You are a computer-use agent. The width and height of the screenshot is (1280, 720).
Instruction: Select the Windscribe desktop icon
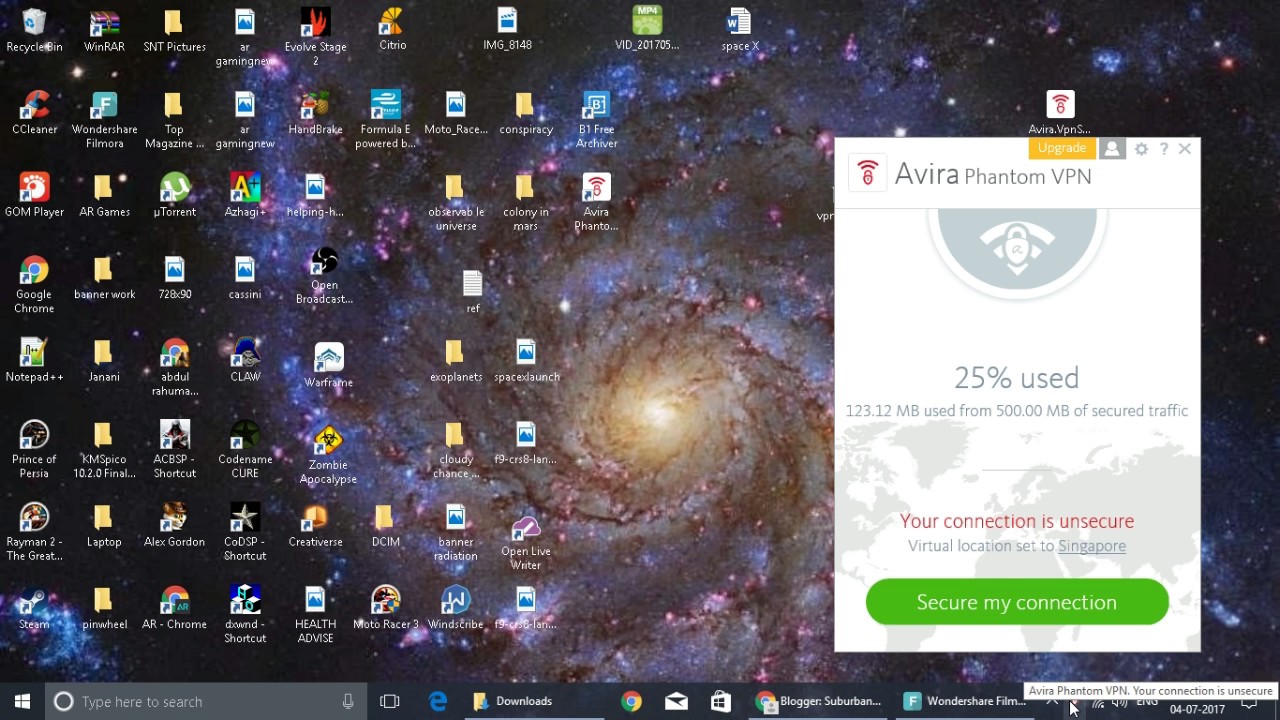tap(455, 608)
